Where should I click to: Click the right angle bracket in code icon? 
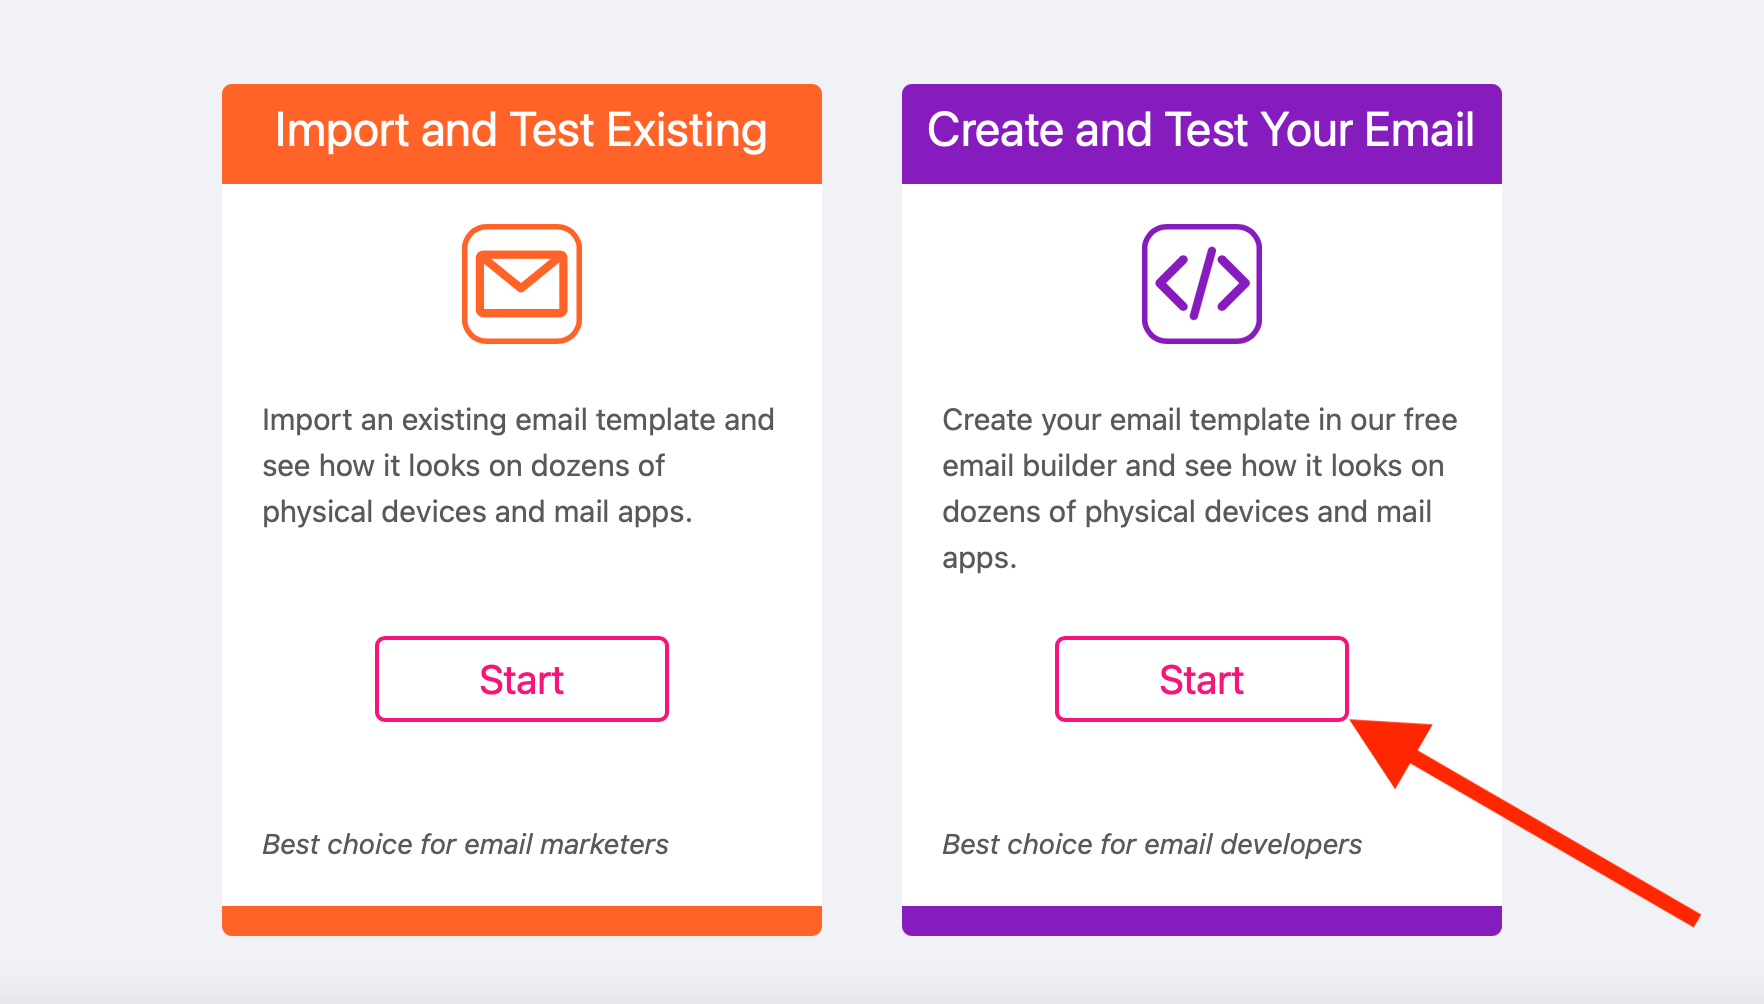click(x=1234, y=284)
